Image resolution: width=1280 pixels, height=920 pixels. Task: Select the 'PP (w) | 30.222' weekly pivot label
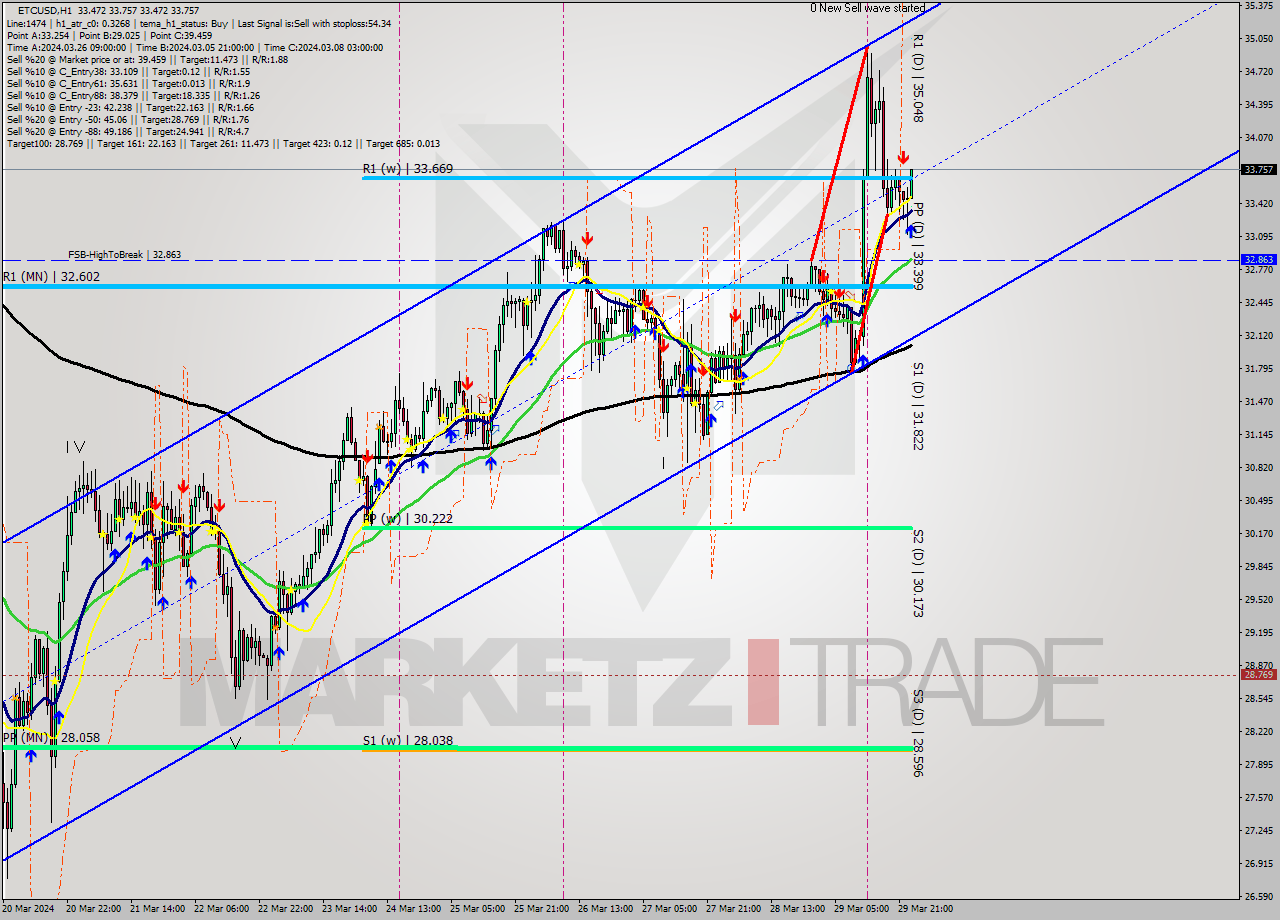(408, 519)
